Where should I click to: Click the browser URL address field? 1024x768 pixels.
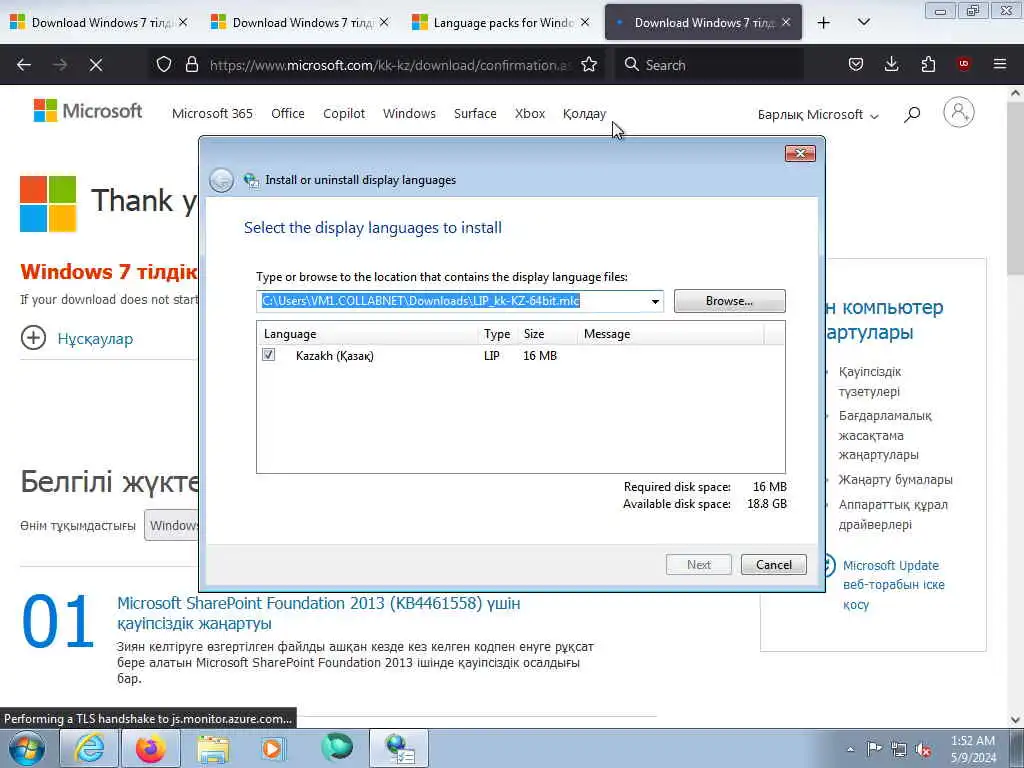390,65
